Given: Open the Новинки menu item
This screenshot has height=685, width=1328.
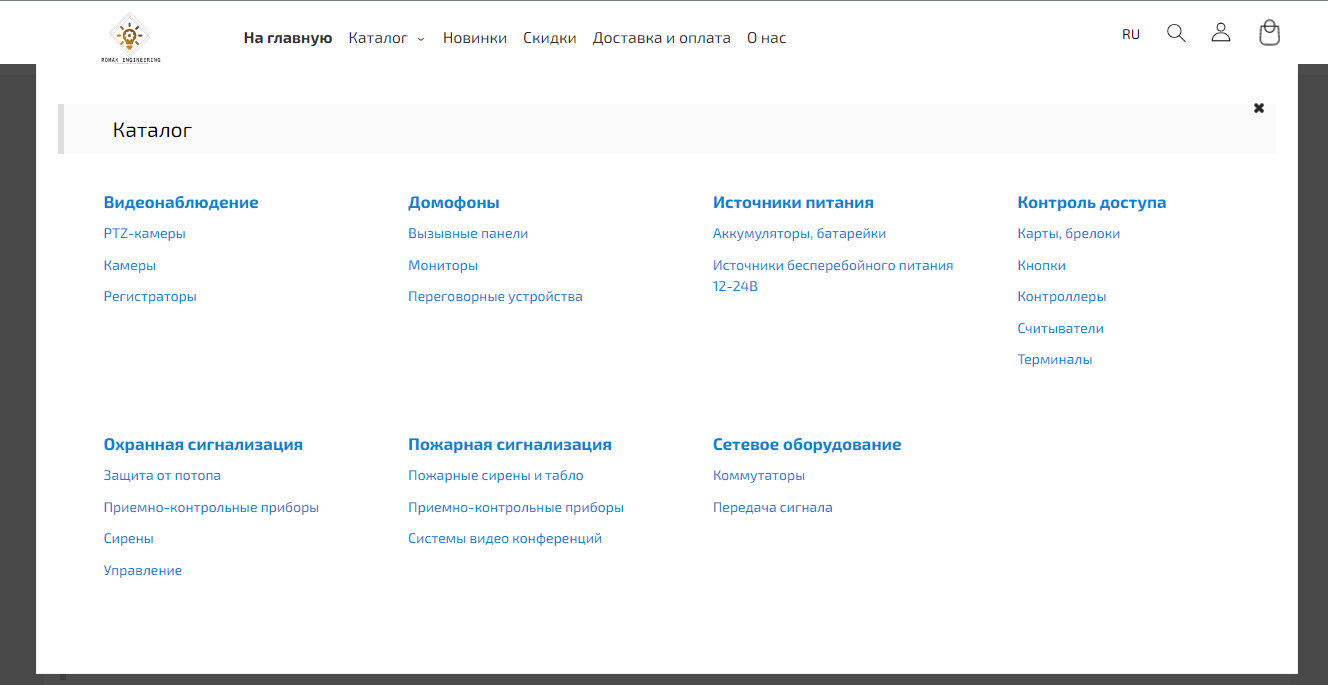Looking at the screenshot, I should 474,38.
